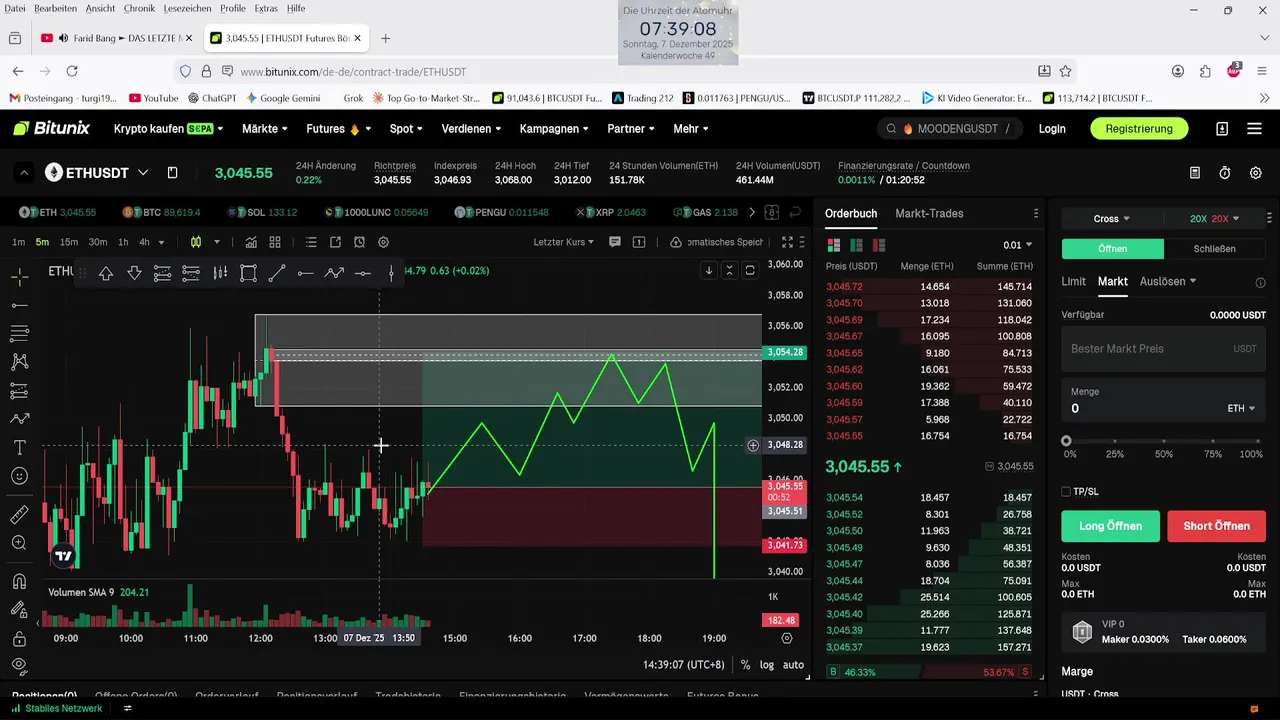Open the 0.01 price precision dropdown
1280x720 pixels.
(x=1017, y=245)
